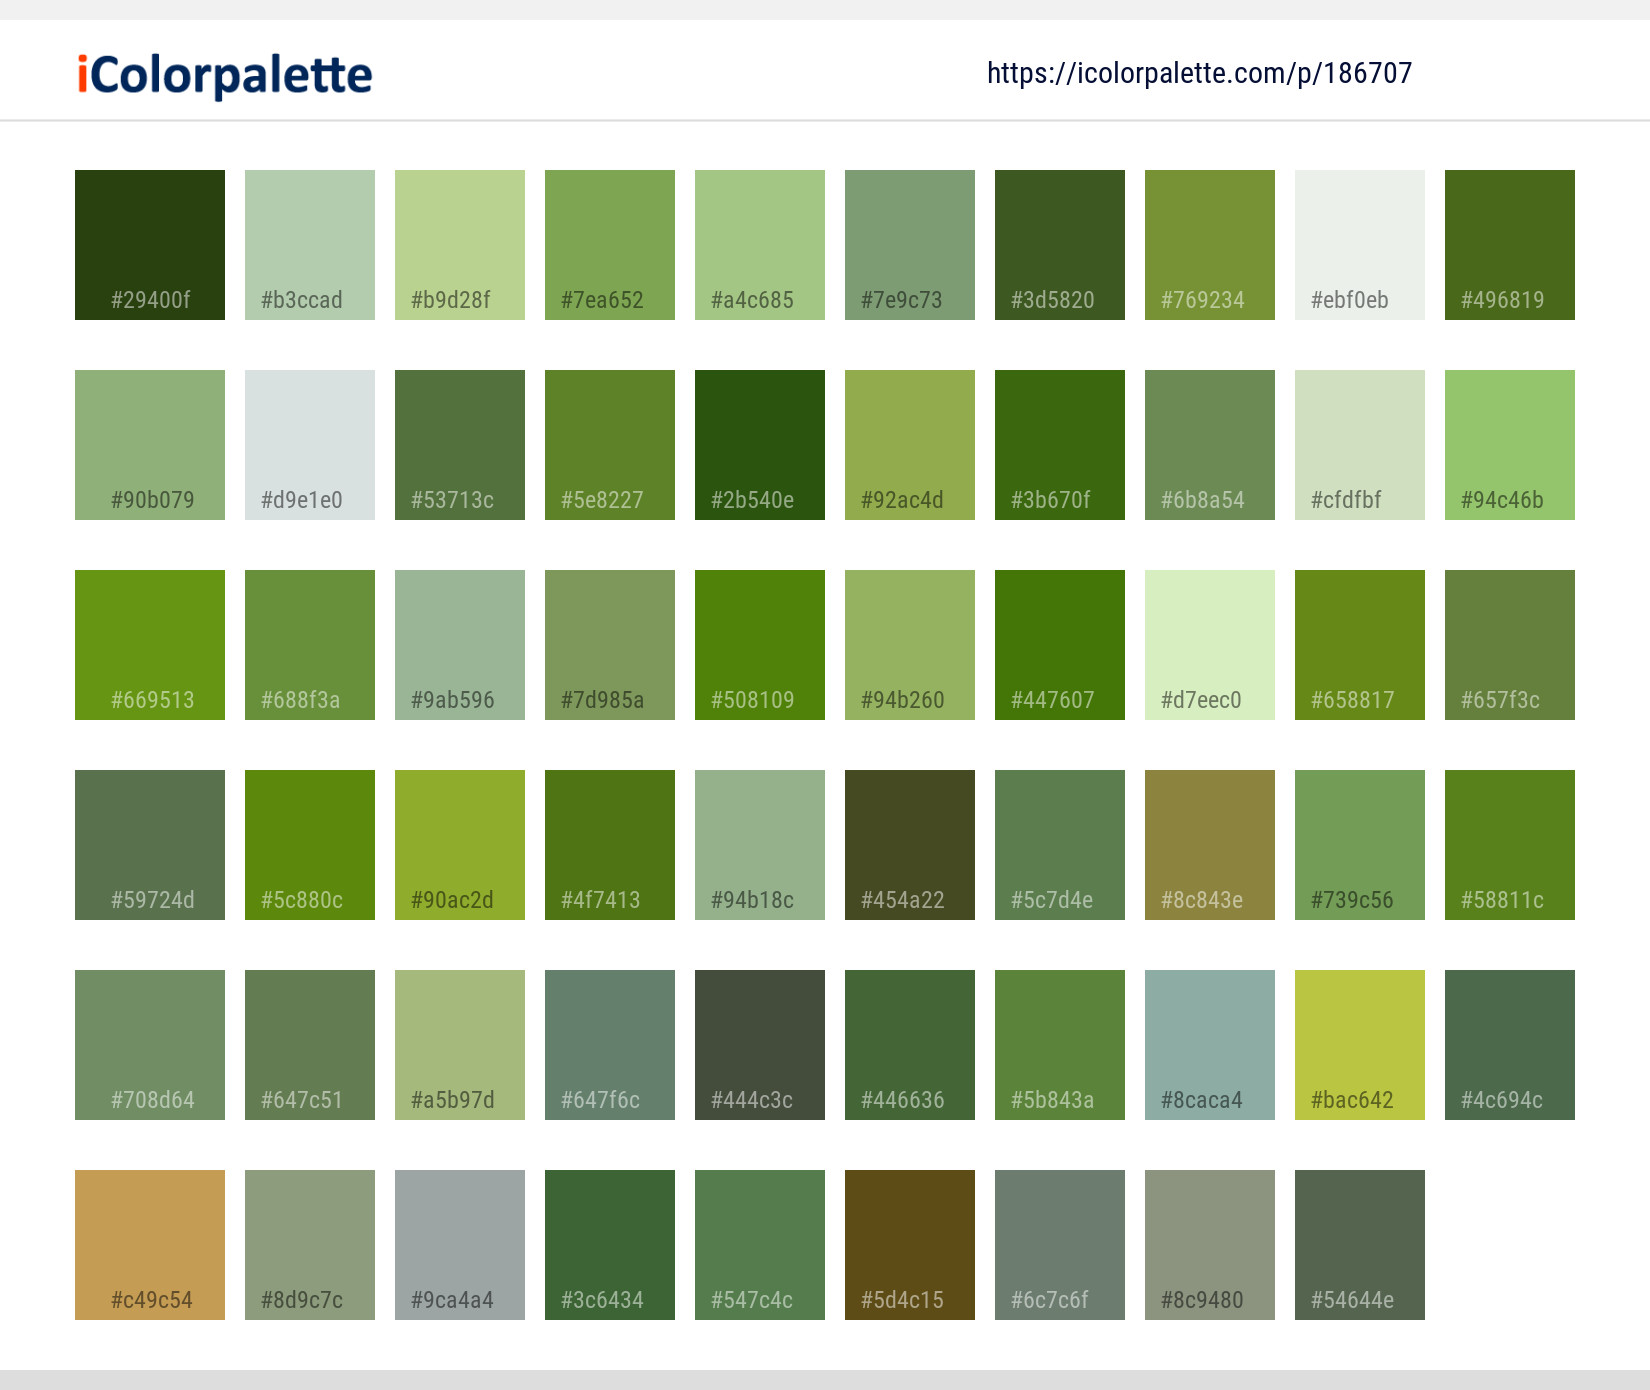
Task: Select the charcoal #444c3c swatch
Action: [760, 1045]
